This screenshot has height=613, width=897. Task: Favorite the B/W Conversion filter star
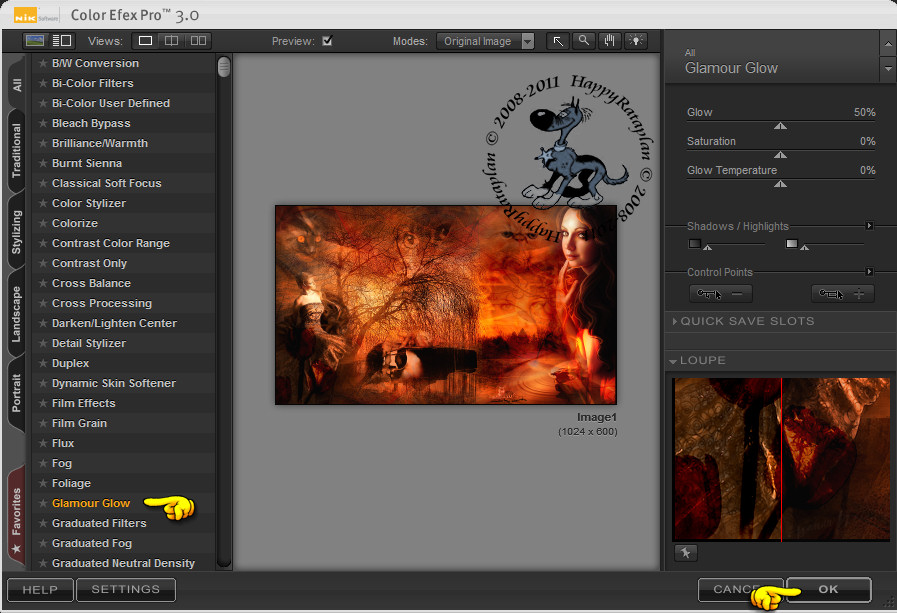pyautogui.click(x=42, y=63)
